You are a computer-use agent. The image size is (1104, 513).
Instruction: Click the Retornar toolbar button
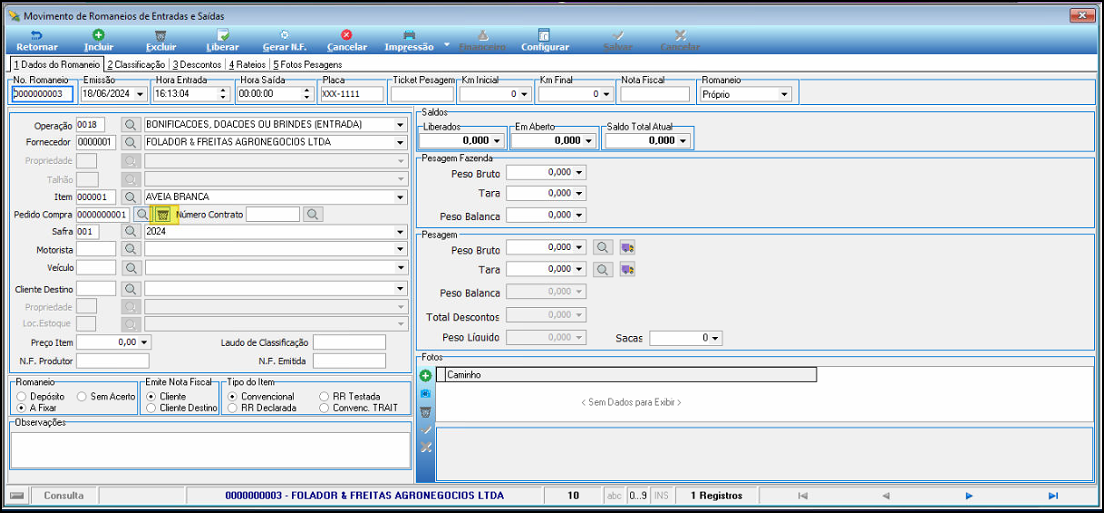[37, 41]
